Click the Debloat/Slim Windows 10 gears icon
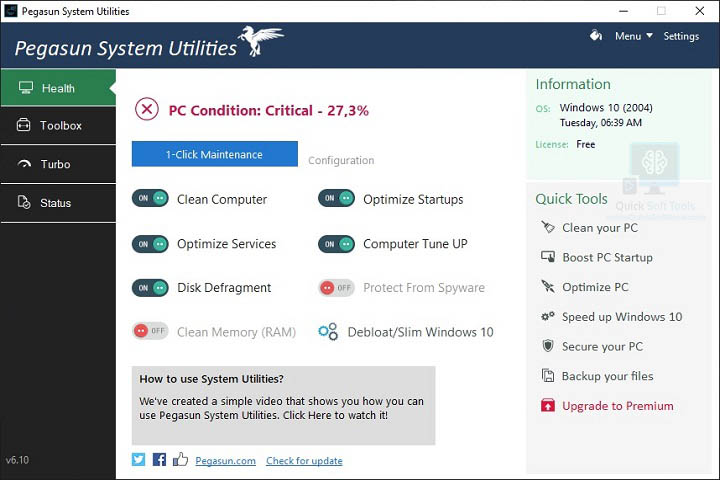Image resolution: width=720 pixels, height=480 pixels. [328, 331]
